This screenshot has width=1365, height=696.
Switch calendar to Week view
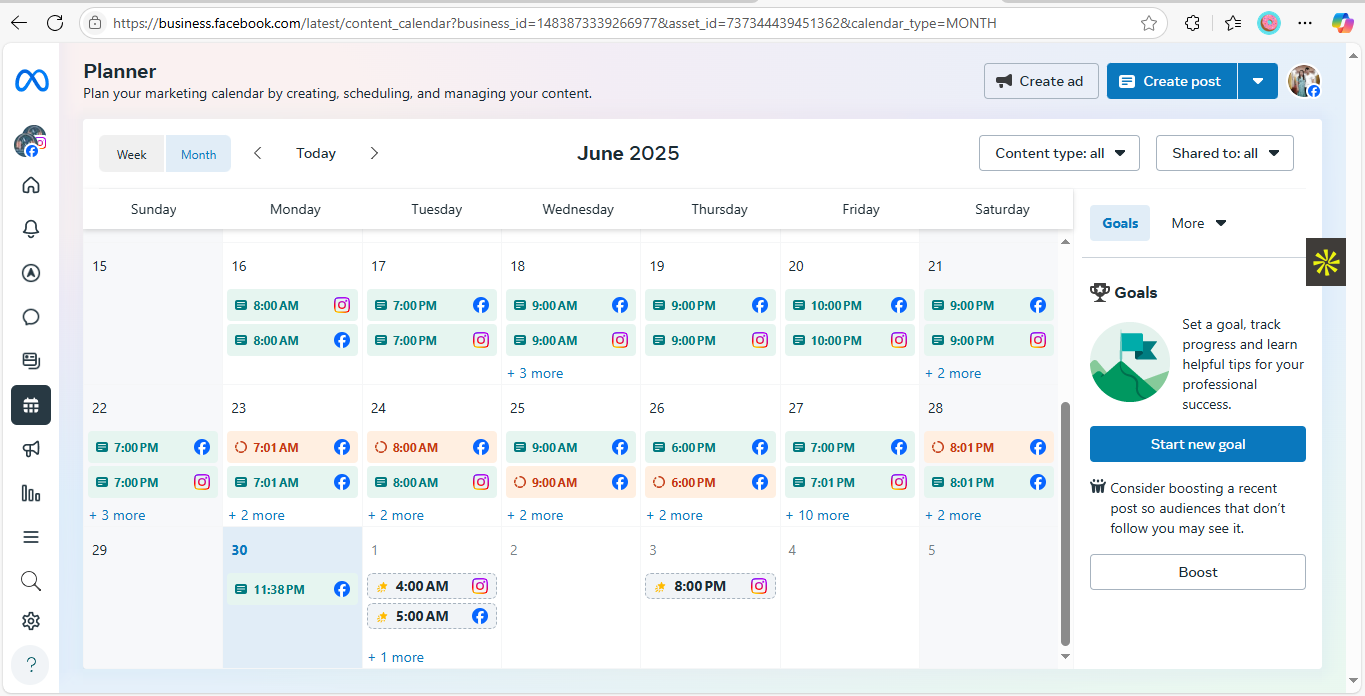(x=132, y=154)
